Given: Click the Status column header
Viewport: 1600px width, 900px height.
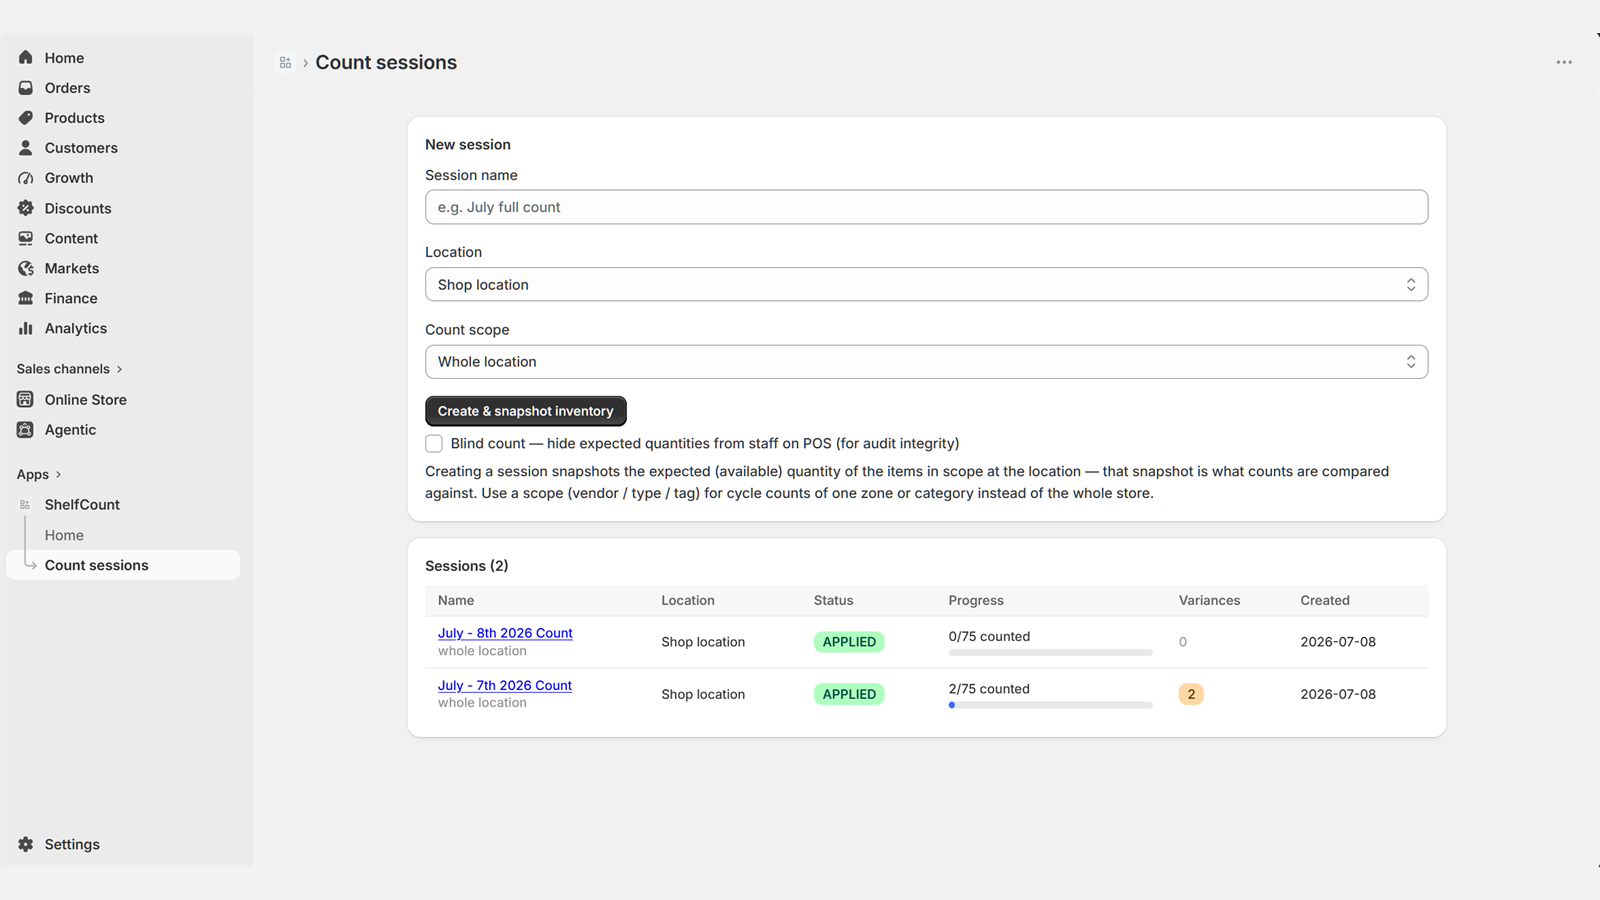Looking at the screenshot, I should (x=834, y=600).
